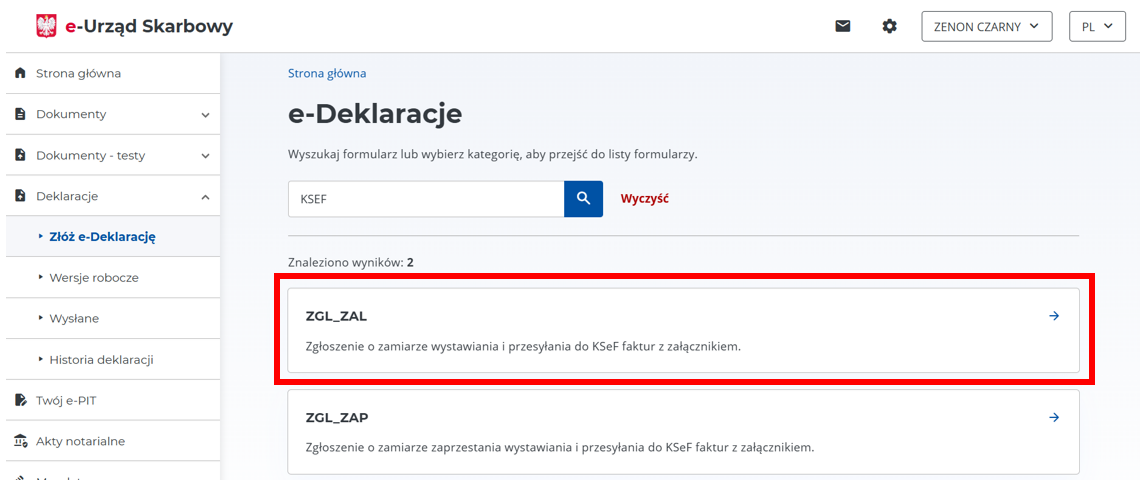Select Wersje robocze in sidebar
Viewport: 1146px width, 486px height.
point(94,278)
